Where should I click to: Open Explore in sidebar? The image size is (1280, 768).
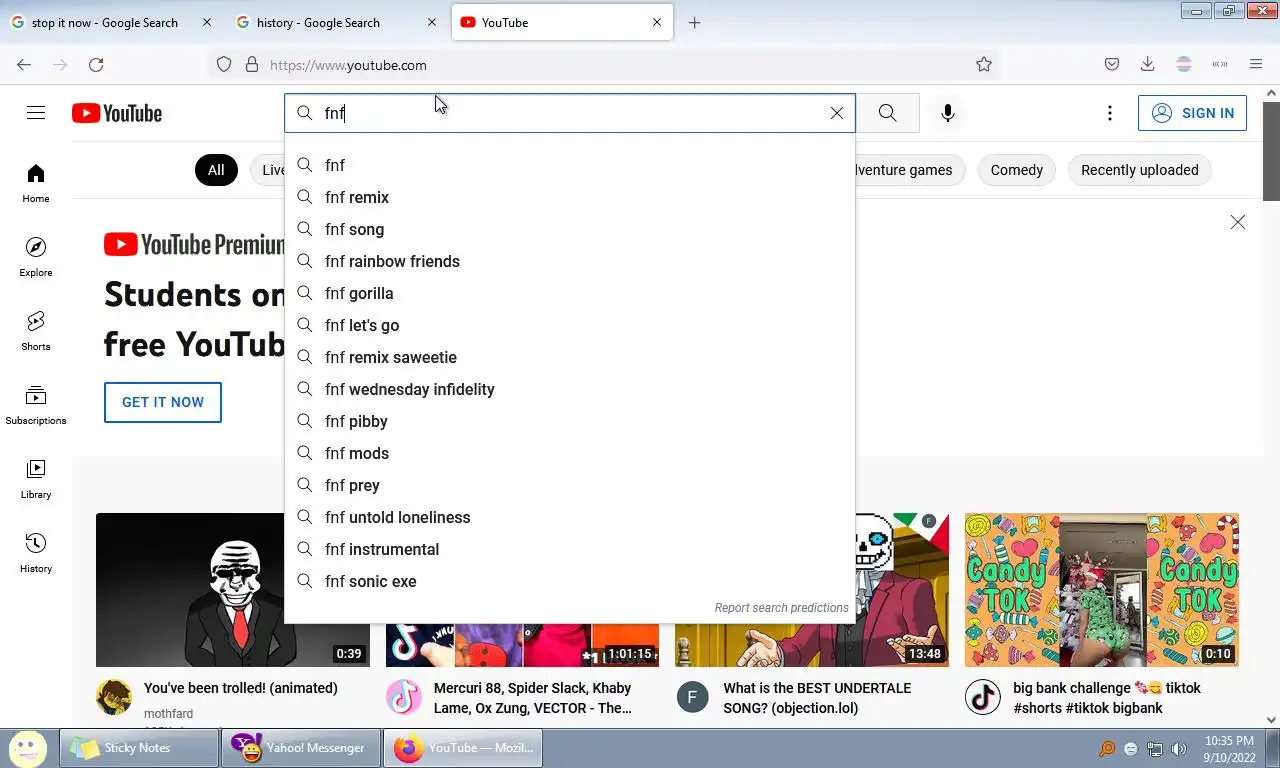pyautogui.click(x=36, y=257)
